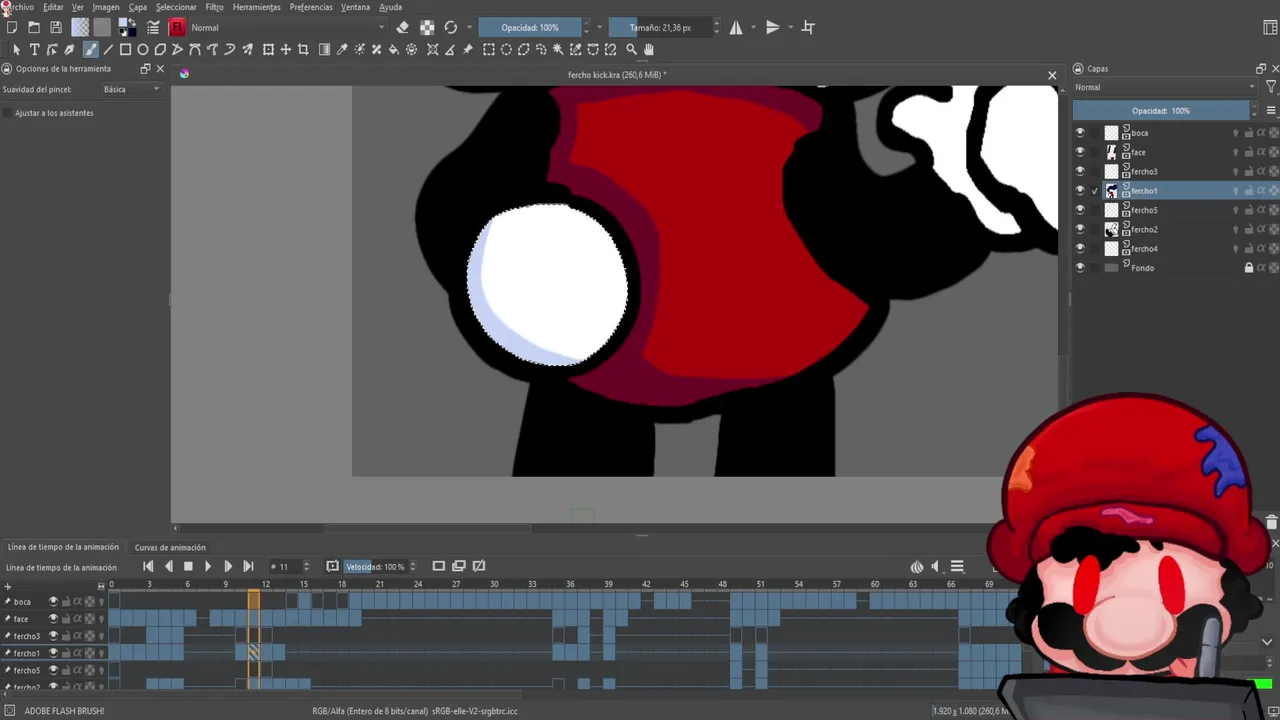
Task: Select the Color Picker eyedropper tool
Action: coord(342,49)
